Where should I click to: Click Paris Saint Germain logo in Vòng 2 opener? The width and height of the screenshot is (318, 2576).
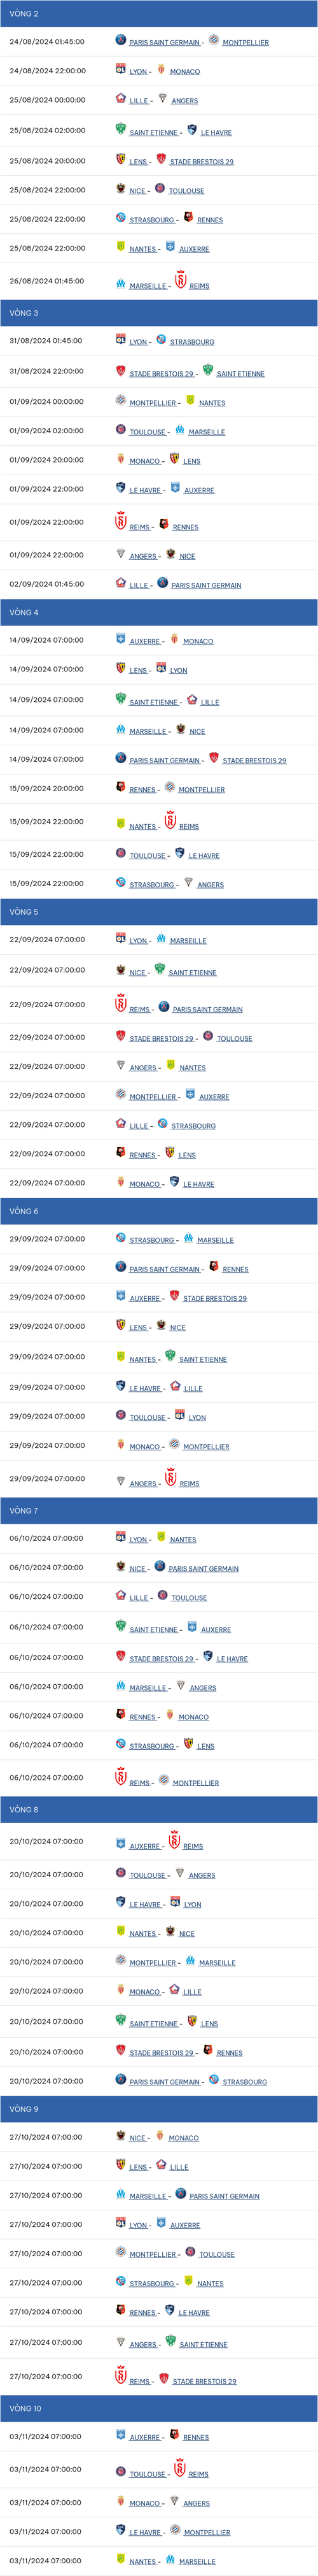(x=120, y=40)
